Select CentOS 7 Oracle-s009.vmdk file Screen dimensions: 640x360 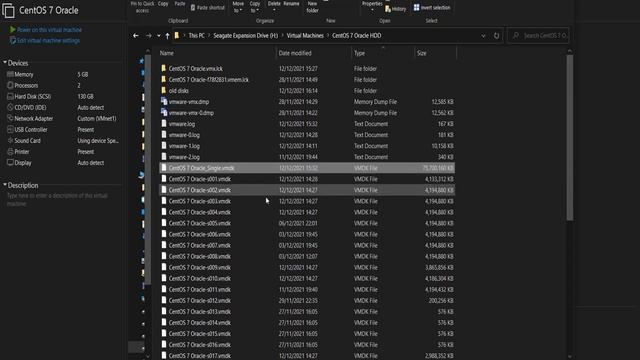(x=307, y=267)
